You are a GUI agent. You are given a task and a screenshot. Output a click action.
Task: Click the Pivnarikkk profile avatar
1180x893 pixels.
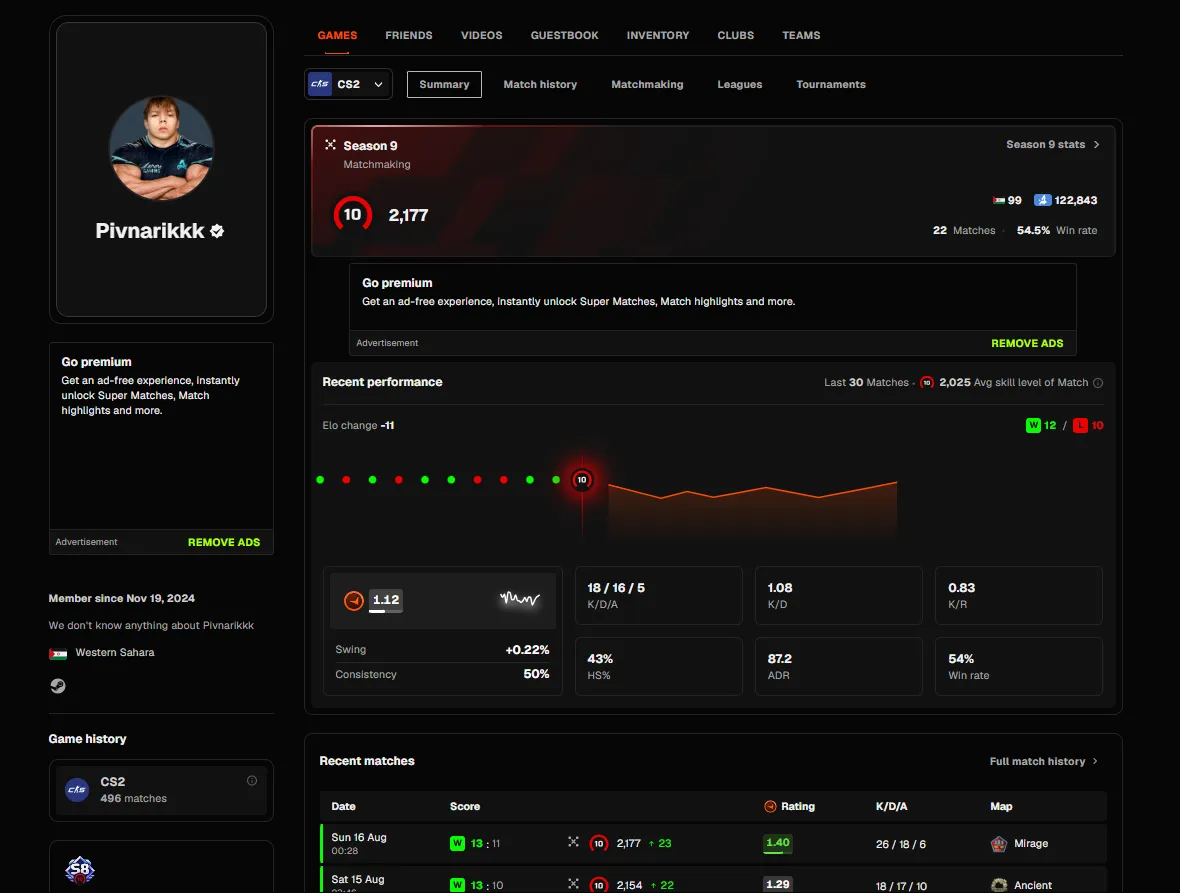click(161, 147)
